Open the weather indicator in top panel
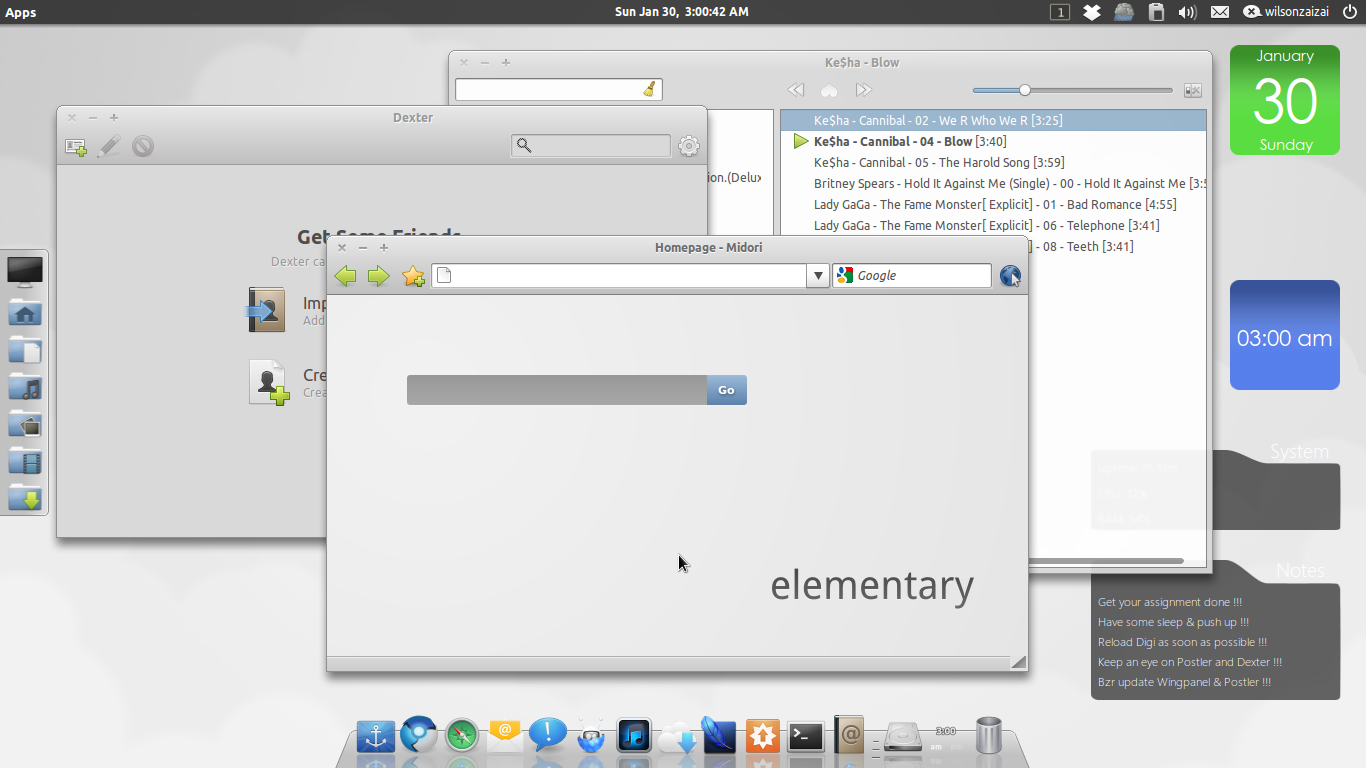The height and width of the screenshot is (768, 1366). 1124,12
